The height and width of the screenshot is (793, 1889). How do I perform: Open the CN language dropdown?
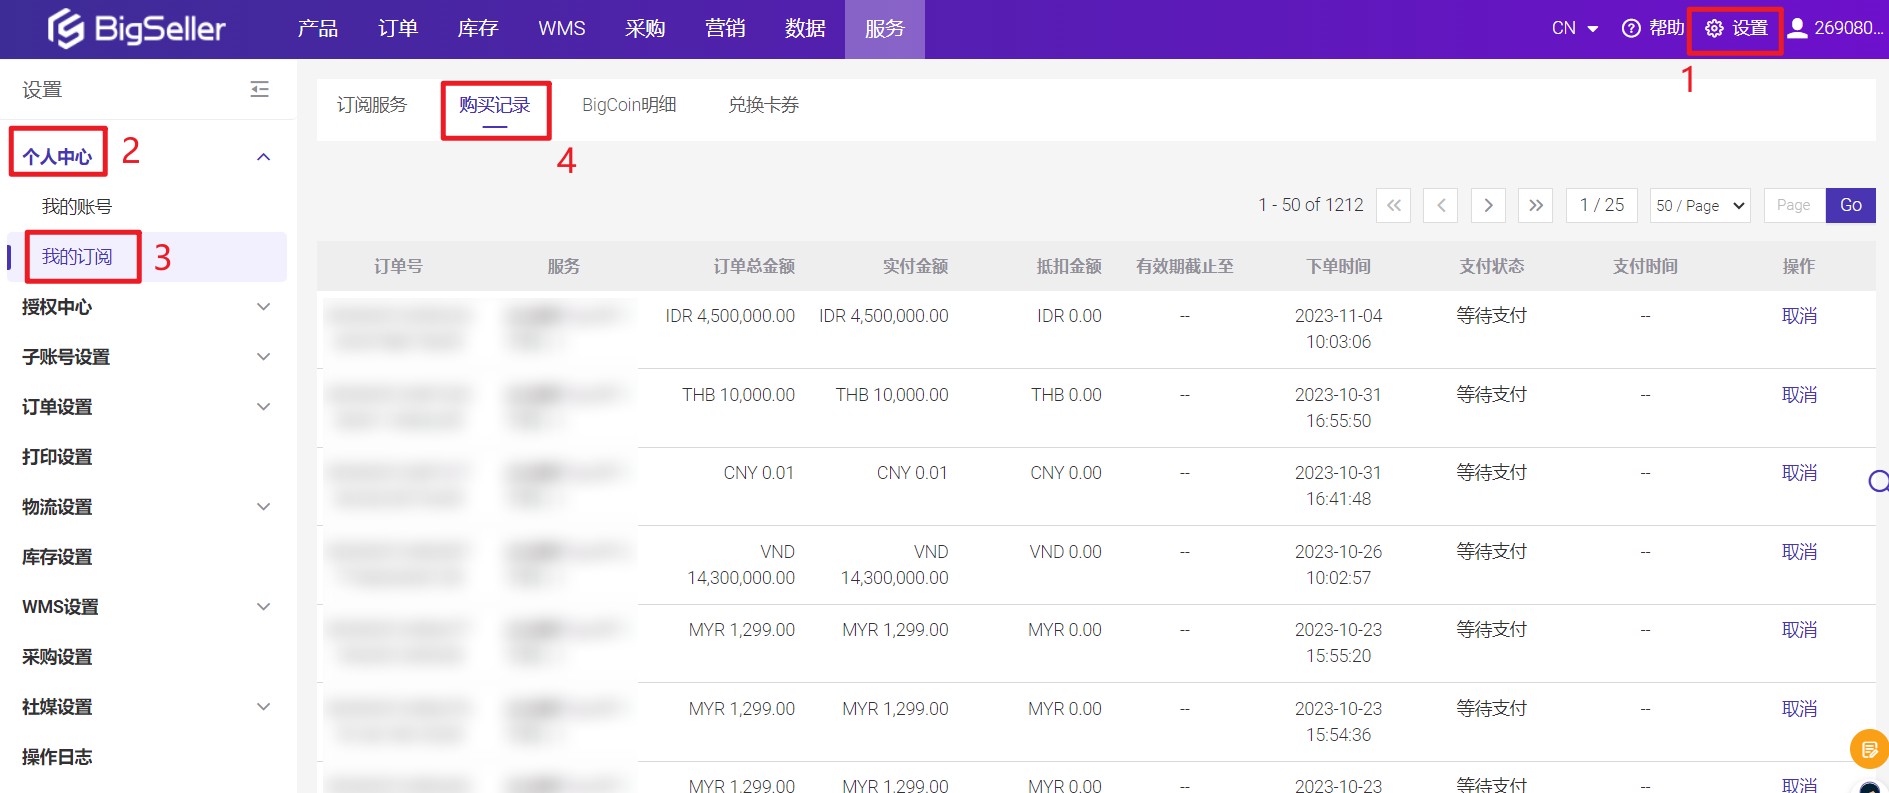[x=1575, y=28]
